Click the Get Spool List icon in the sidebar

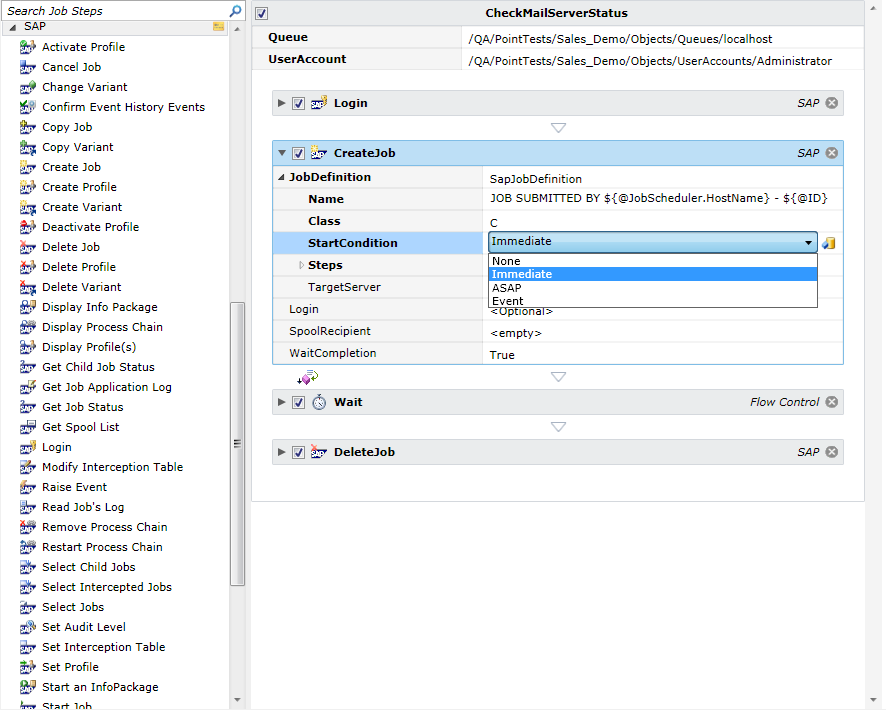[x=28, y=427]
